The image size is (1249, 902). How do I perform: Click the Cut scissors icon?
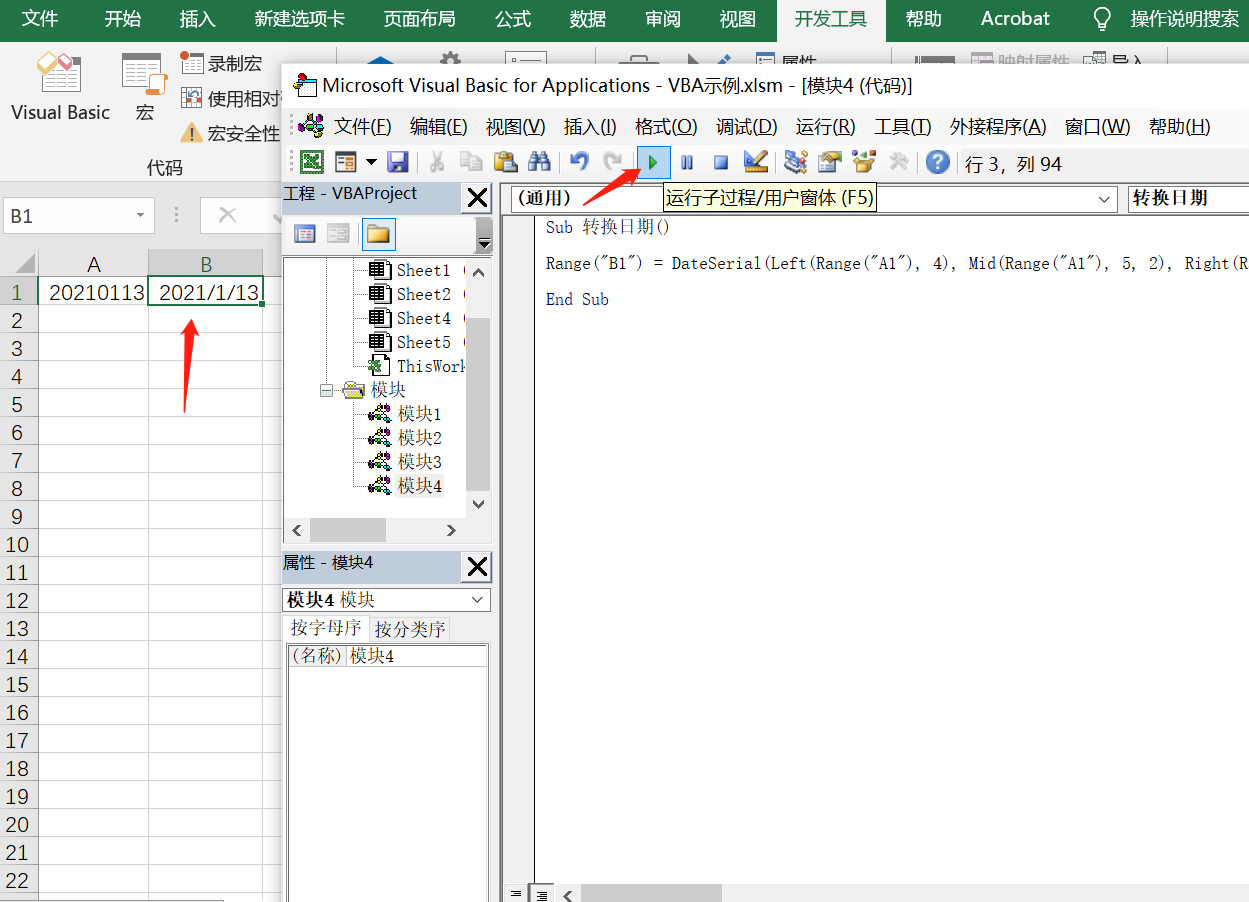437,162
